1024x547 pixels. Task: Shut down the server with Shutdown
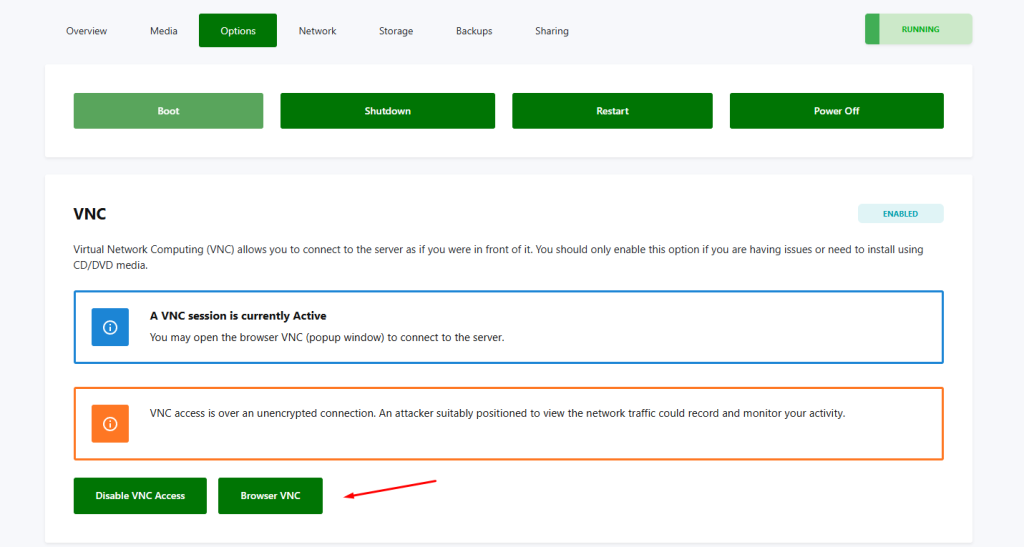tap(387, 111)
